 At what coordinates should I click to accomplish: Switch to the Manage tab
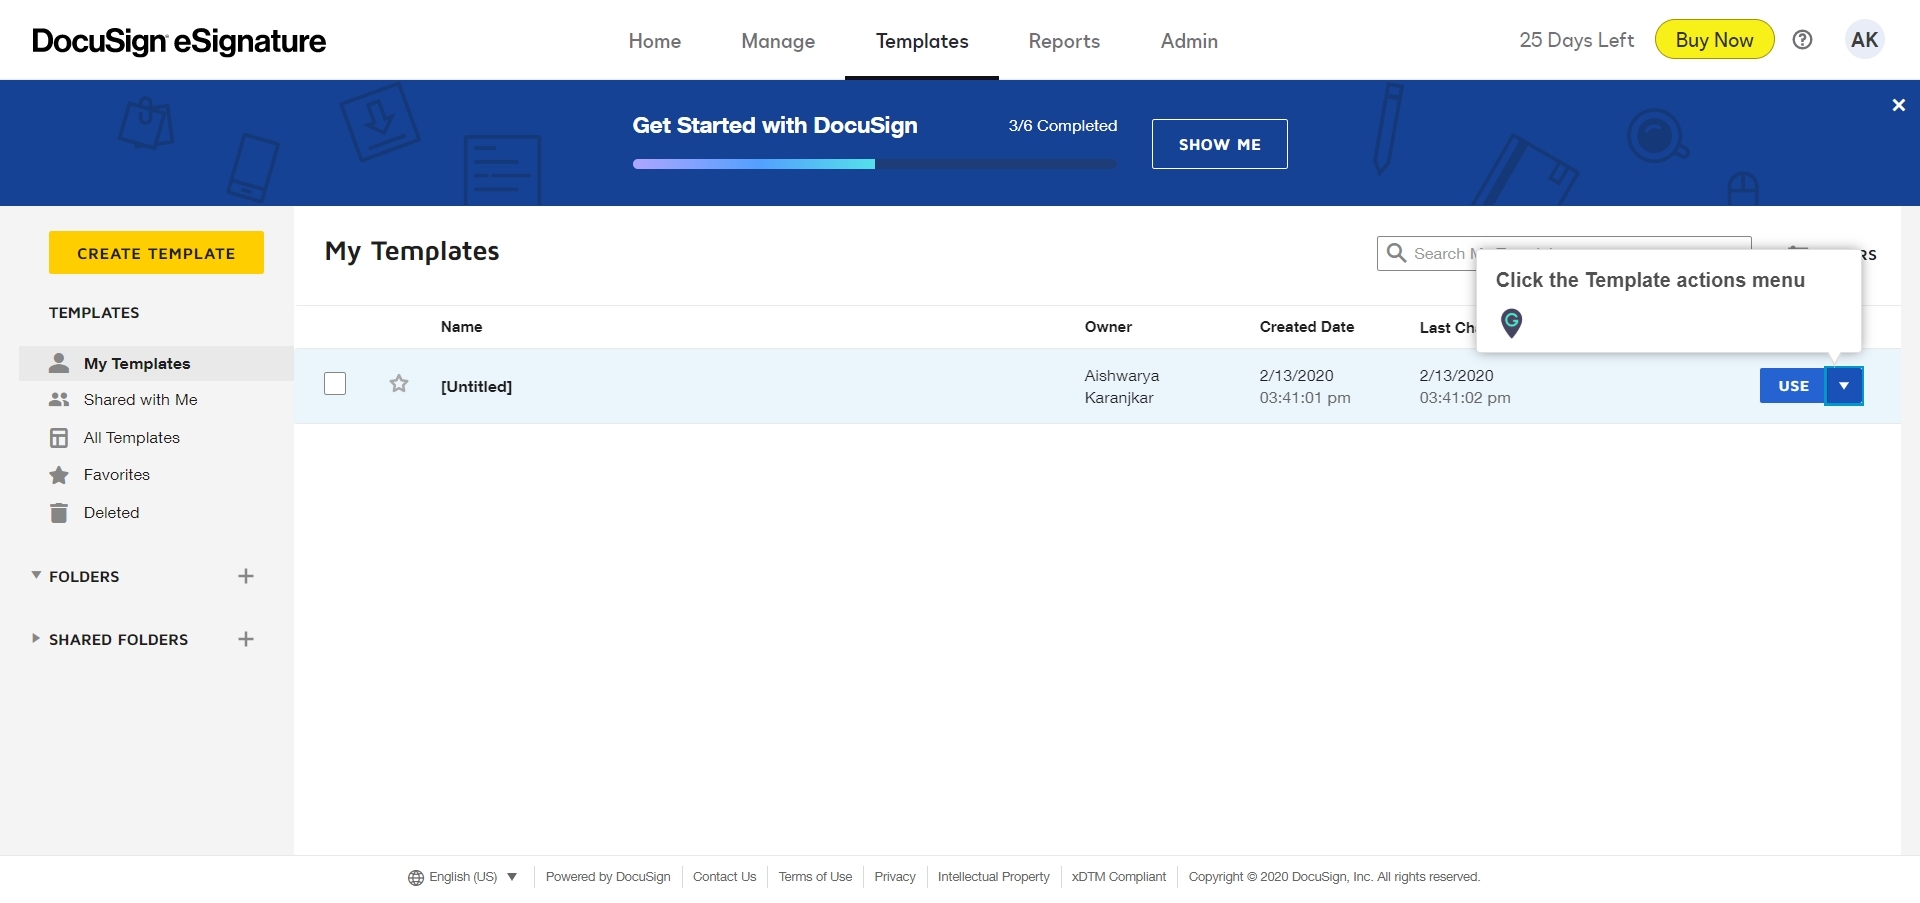pyautogui.click(x=778, y=41)
